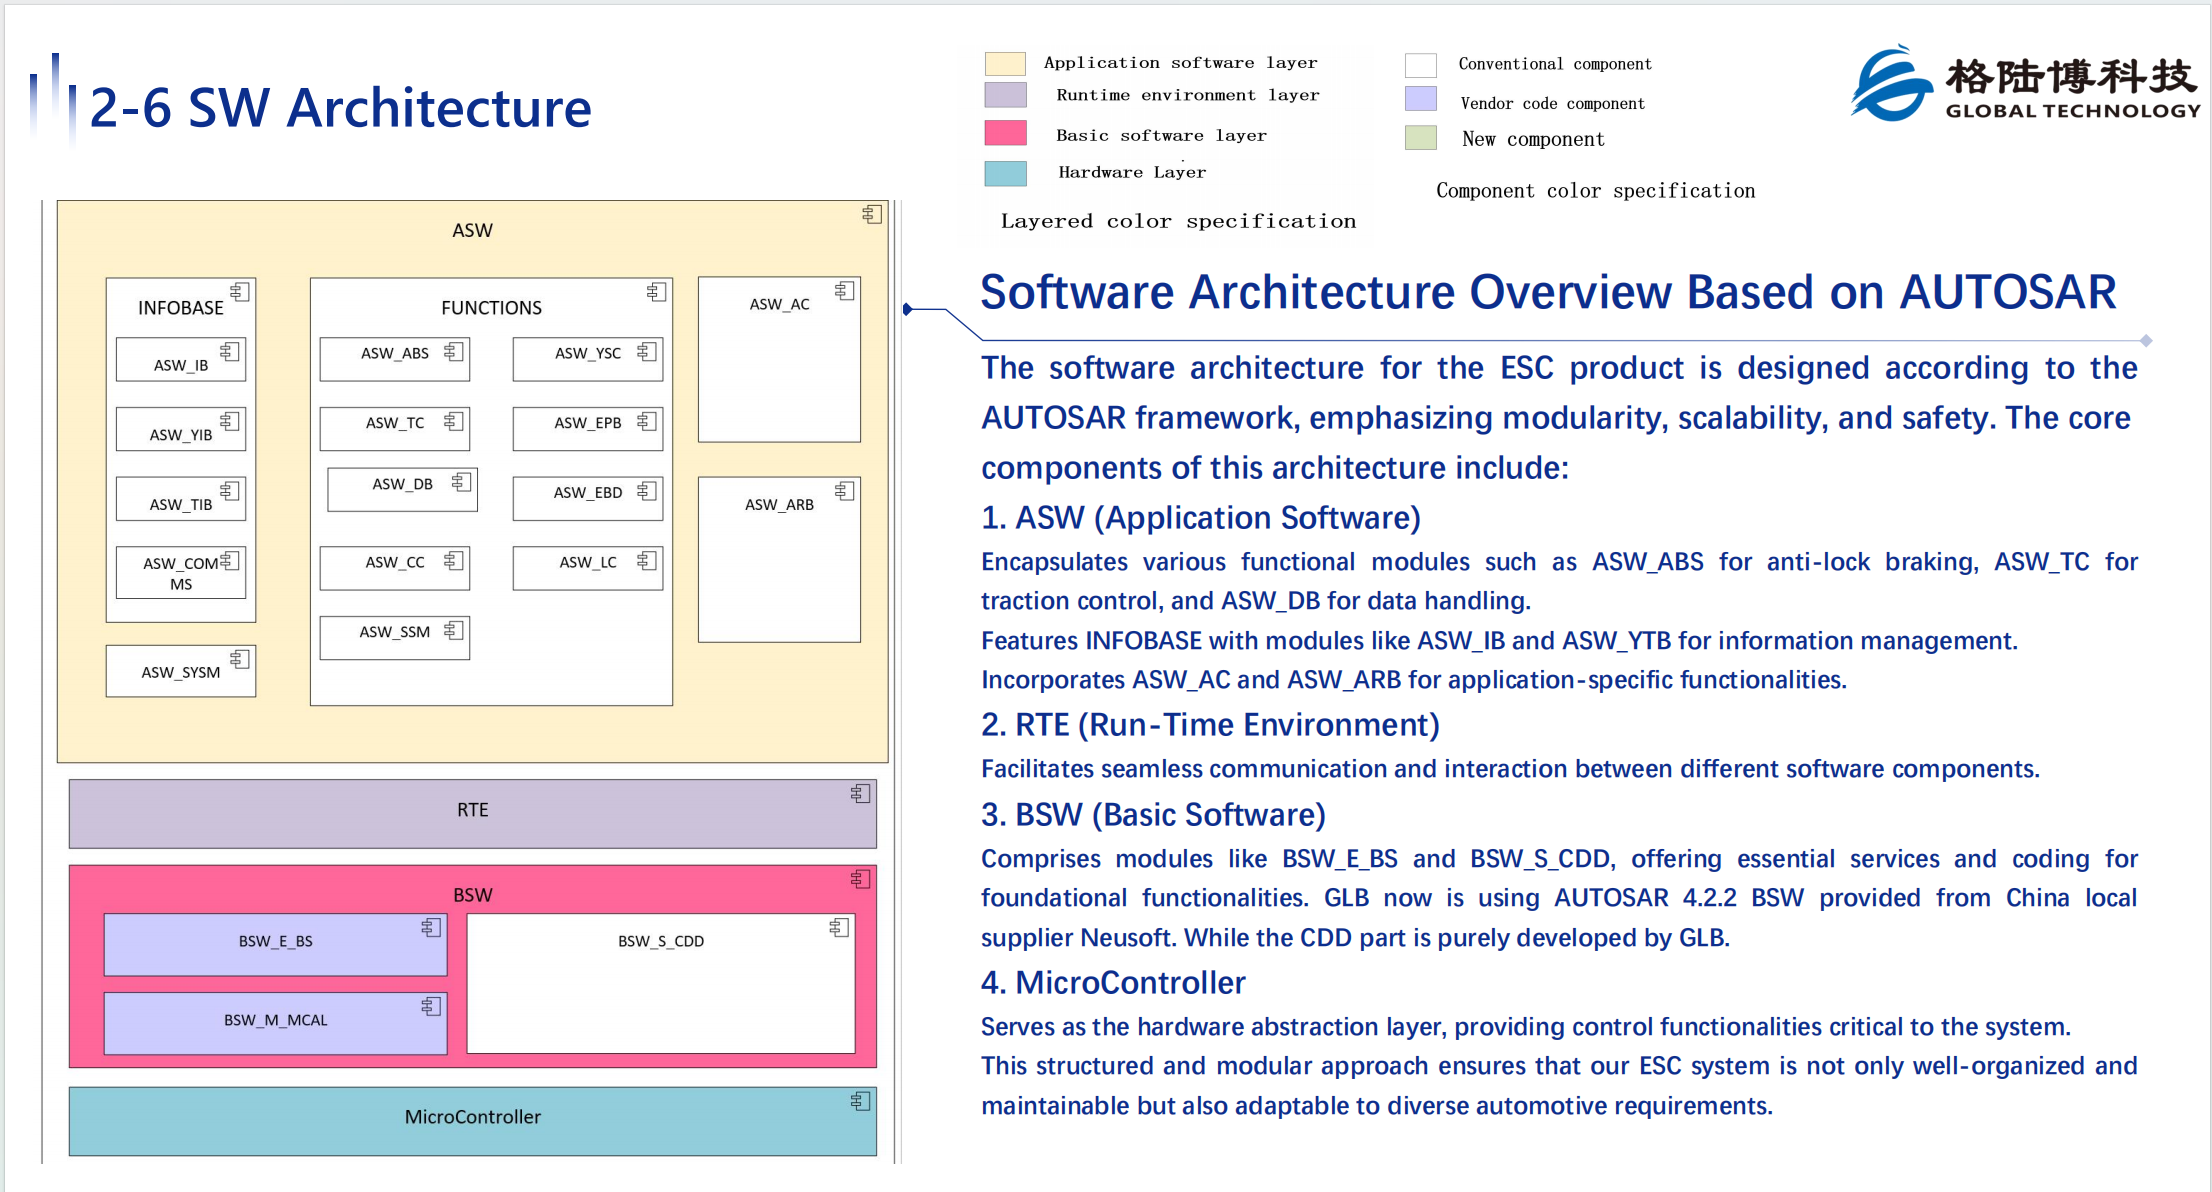Click the ASW_AC component block

779,360
